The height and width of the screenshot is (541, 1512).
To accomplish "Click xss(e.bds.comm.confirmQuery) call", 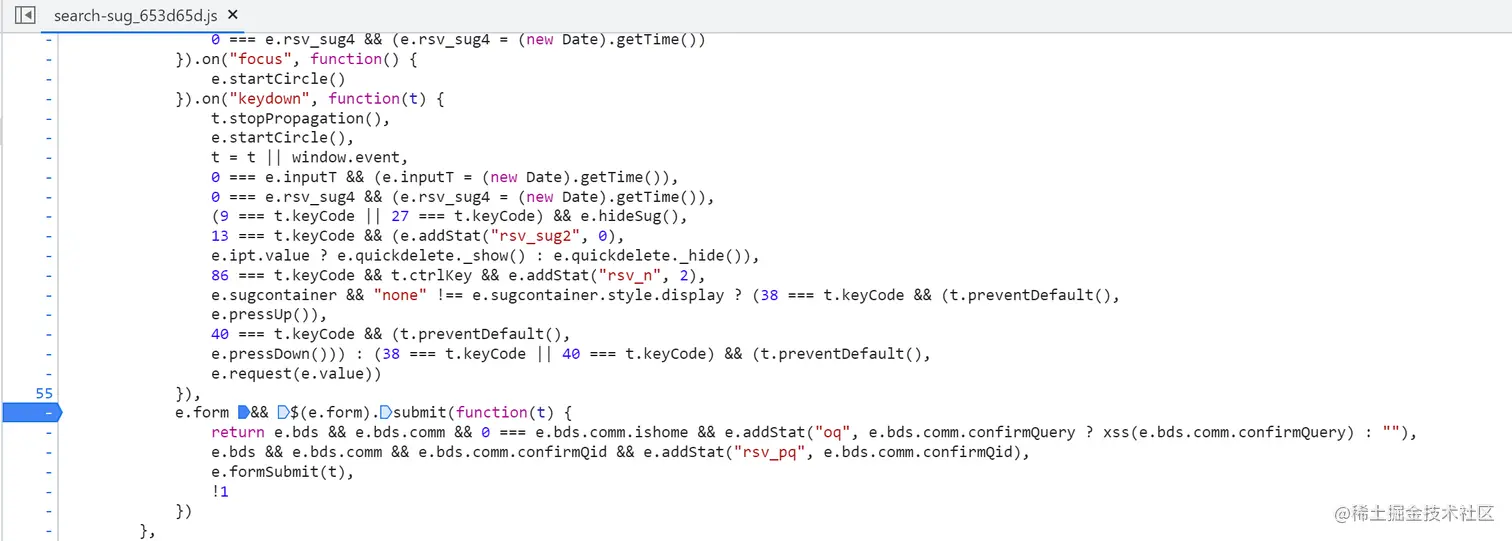I will tap(1226, 432).
